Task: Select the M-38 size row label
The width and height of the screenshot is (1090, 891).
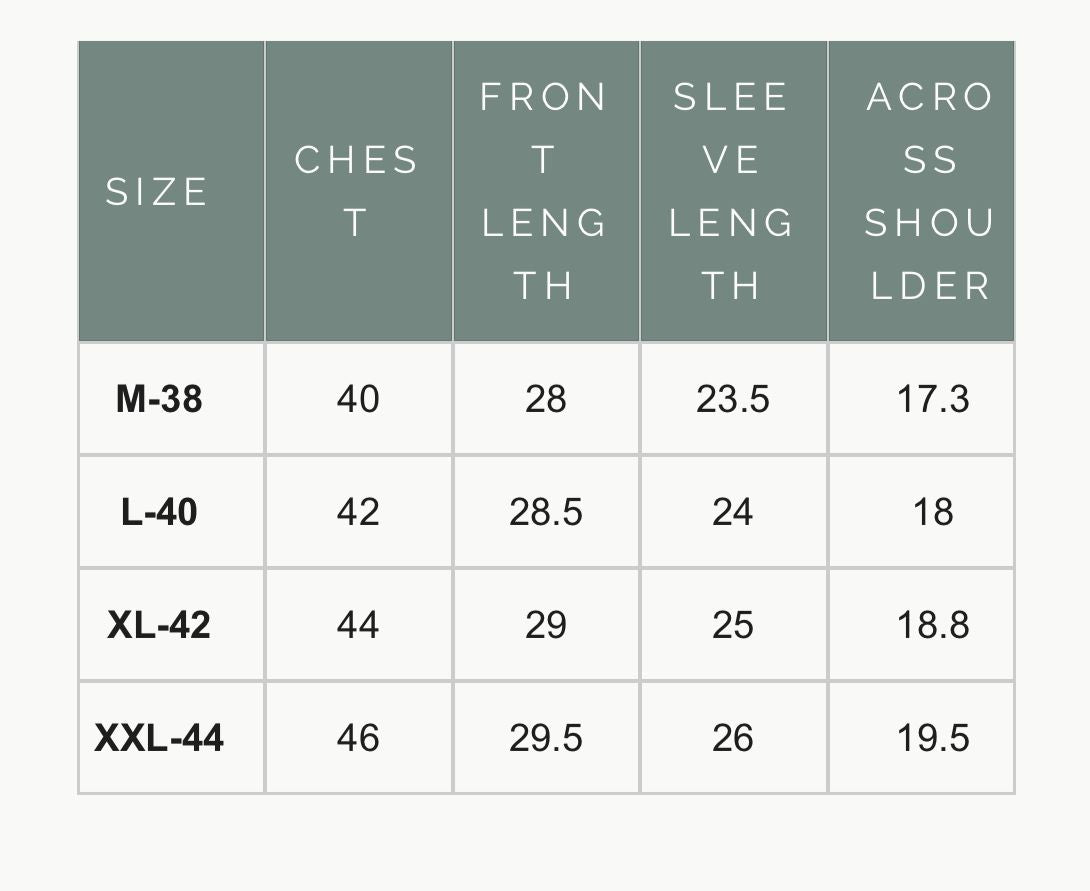Action: click(159, 399)
